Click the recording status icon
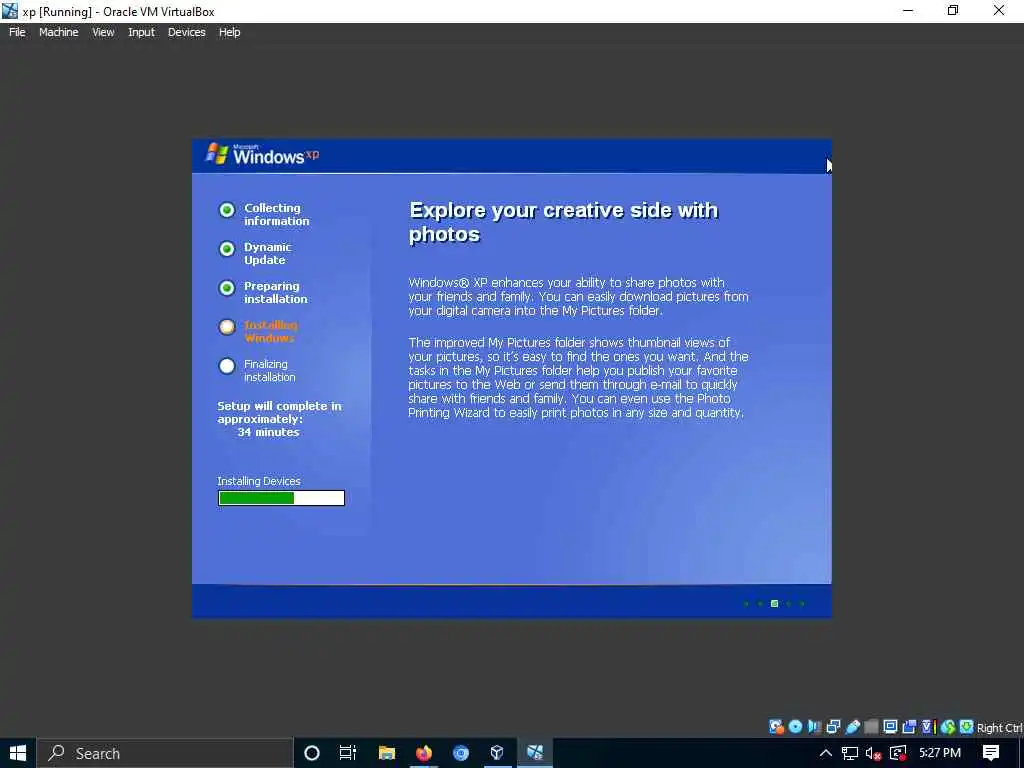 [909, 727]
